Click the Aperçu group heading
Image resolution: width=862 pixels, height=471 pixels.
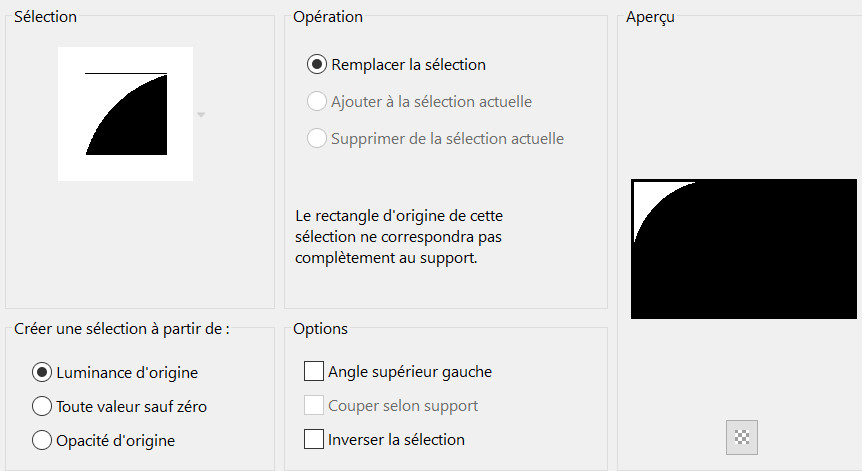point(649,17)
